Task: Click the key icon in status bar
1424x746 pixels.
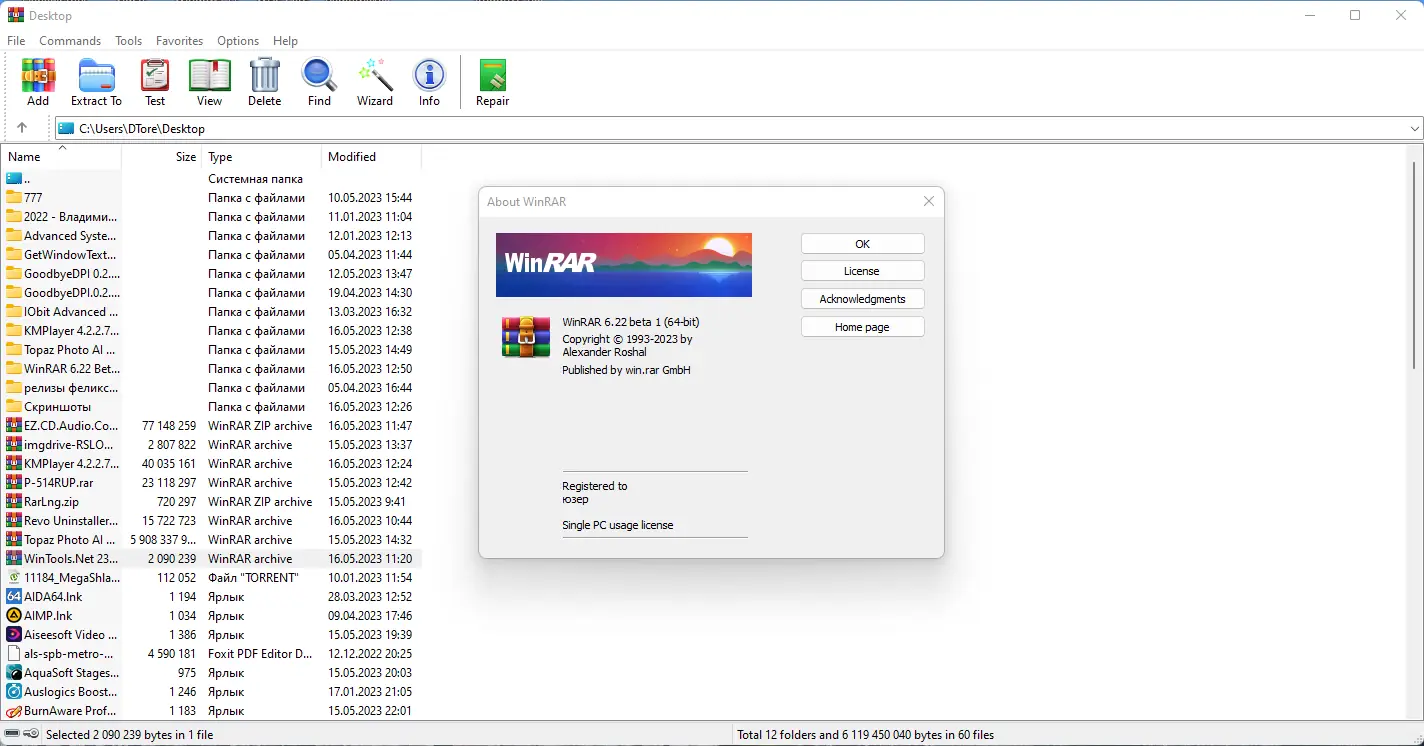Action: pyautogui.click(x=29, y=735)
